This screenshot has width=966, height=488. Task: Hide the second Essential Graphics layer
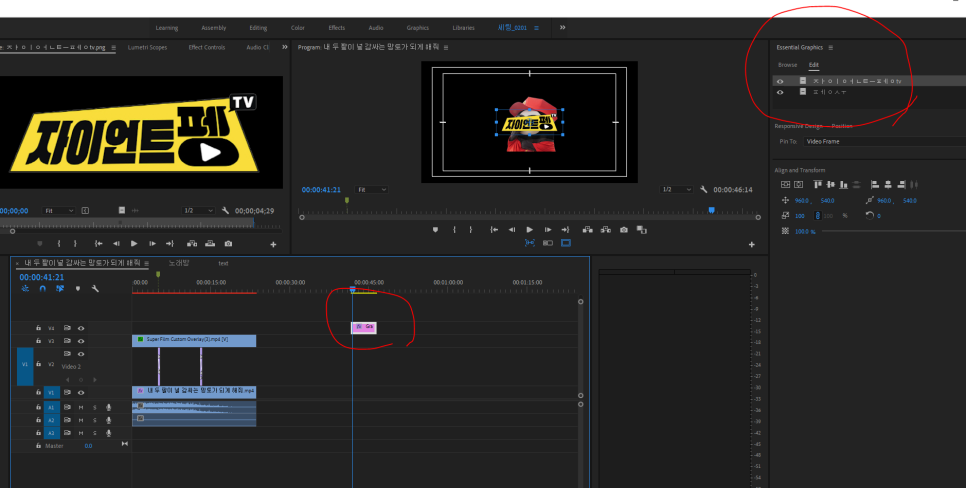(780, 92)
